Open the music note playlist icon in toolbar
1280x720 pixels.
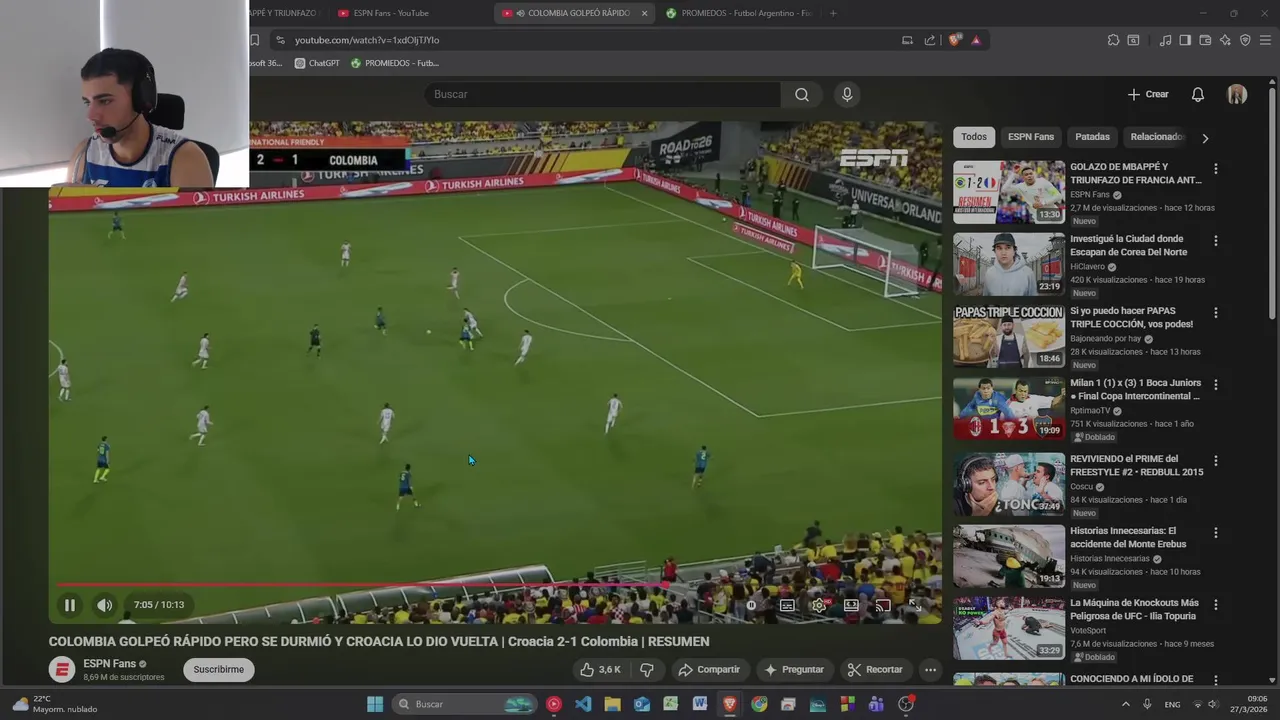[1165, 40]
